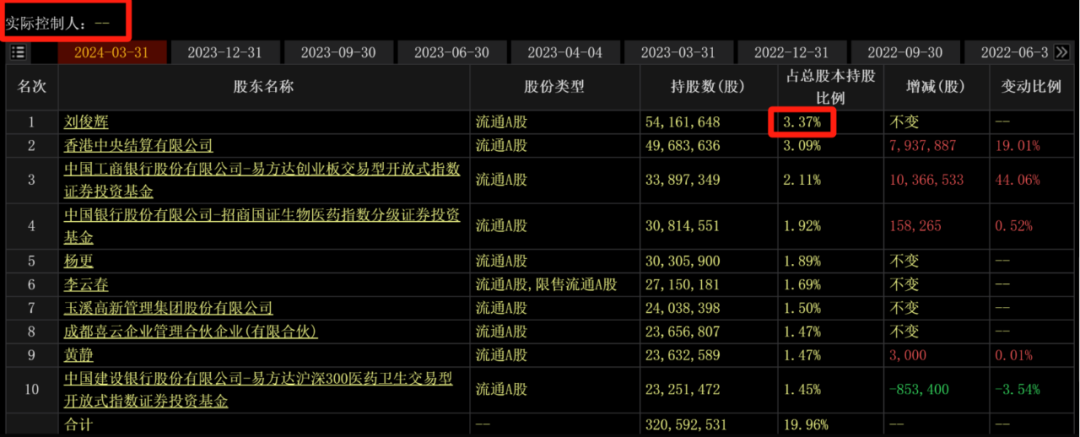Open 招商国证生物医药指数 fund link

(262, 227)
